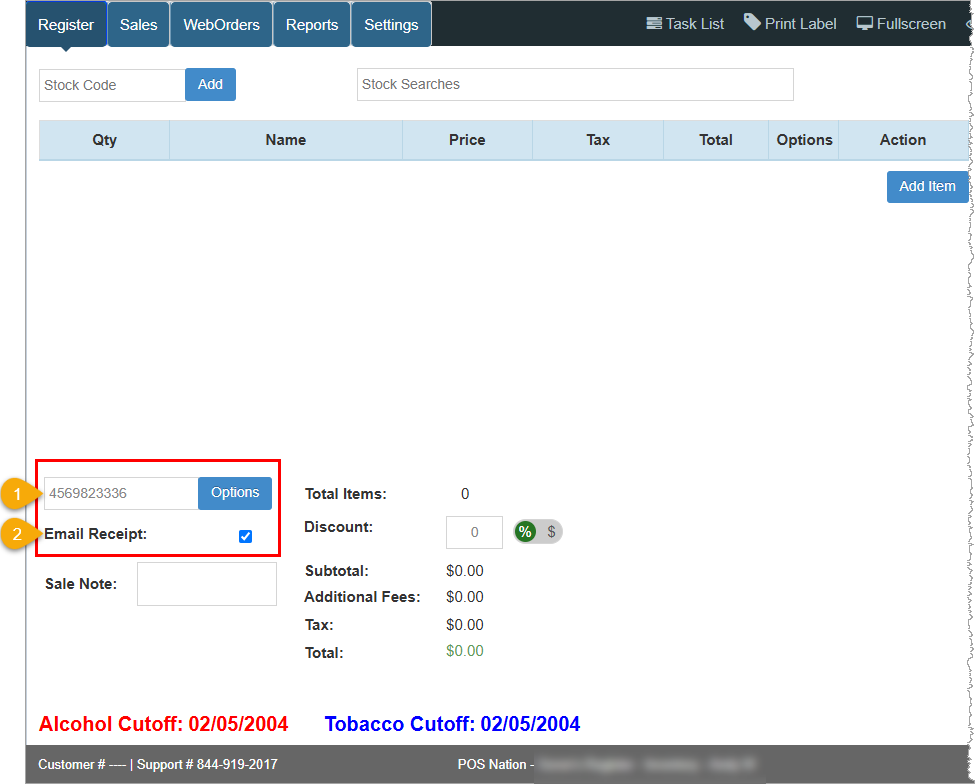Open the WebOrders tab
975x784 pixels.
(x=220, y=24)
